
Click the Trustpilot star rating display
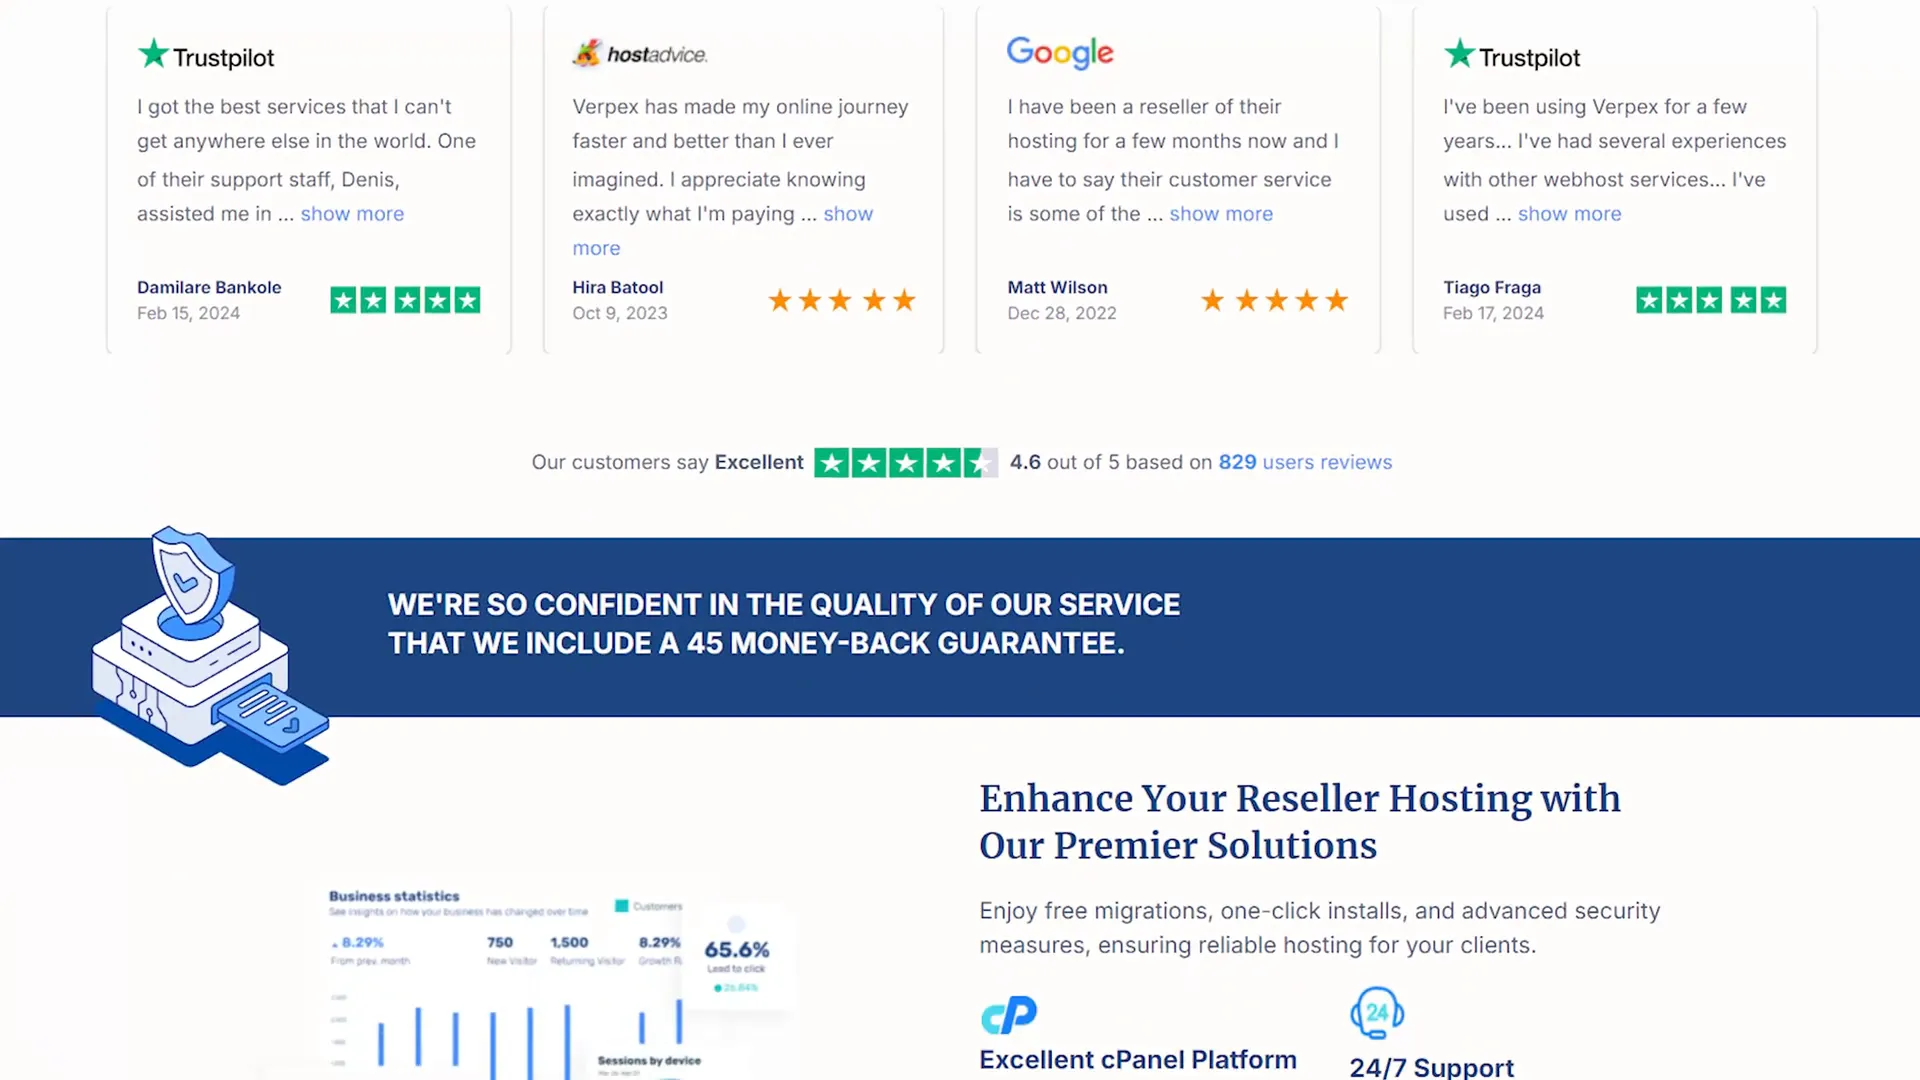(905, 462)
